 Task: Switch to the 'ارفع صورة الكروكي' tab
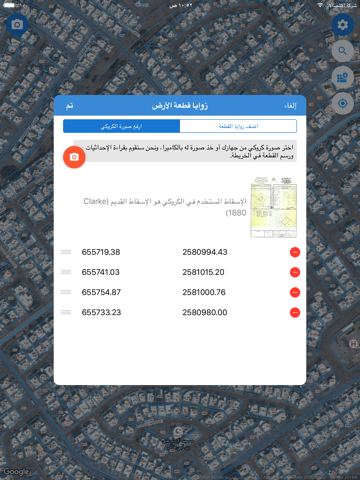pos(121,126)
